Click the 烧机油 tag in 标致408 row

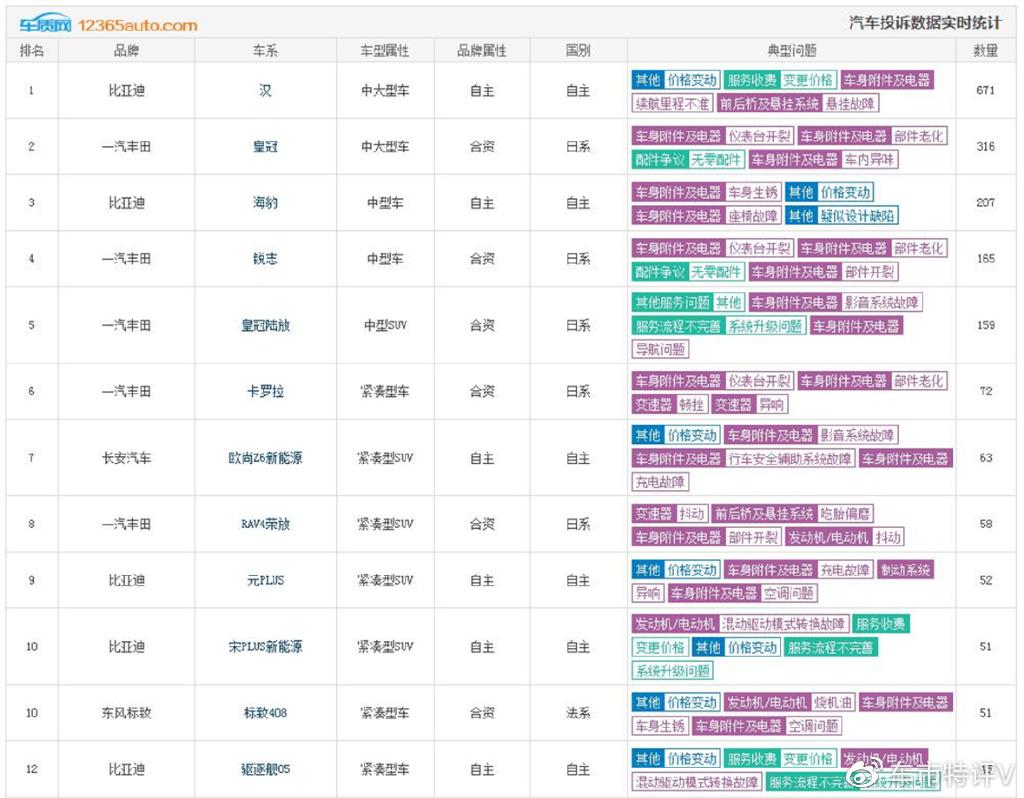833,703
